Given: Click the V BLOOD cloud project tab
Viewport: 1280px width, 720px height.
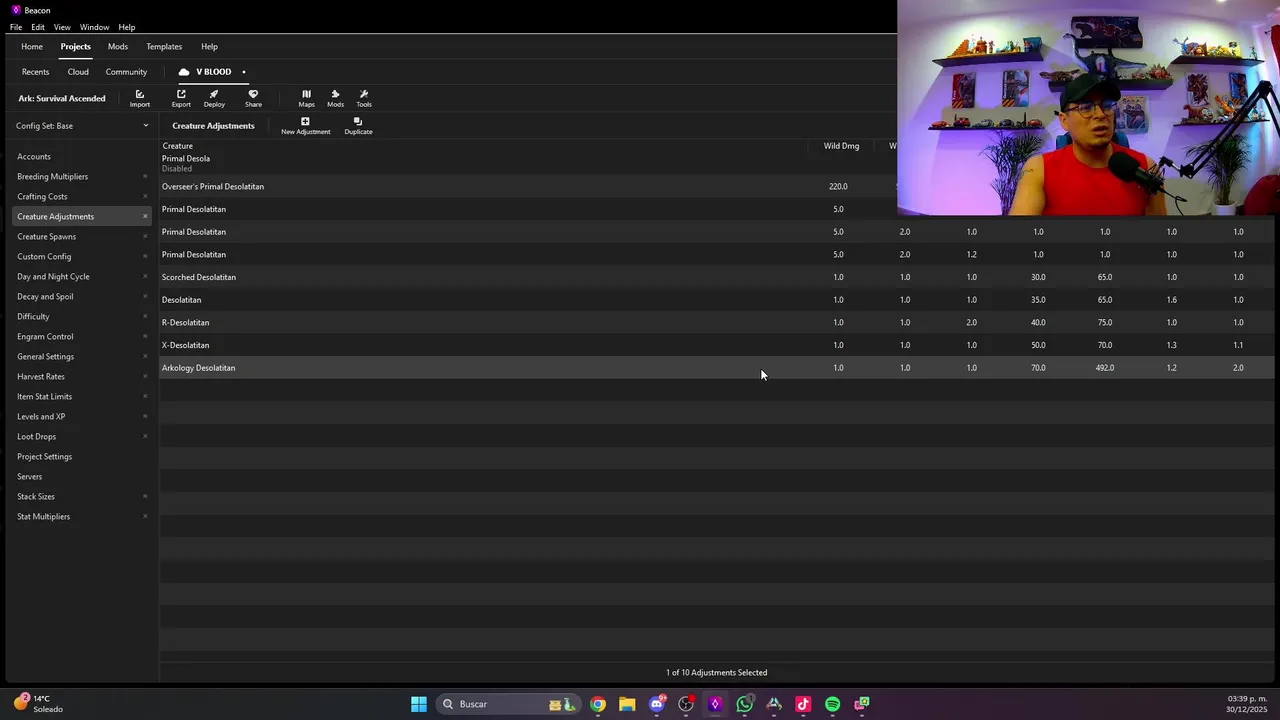Looking at the screenshot, I should pos(211,72).
